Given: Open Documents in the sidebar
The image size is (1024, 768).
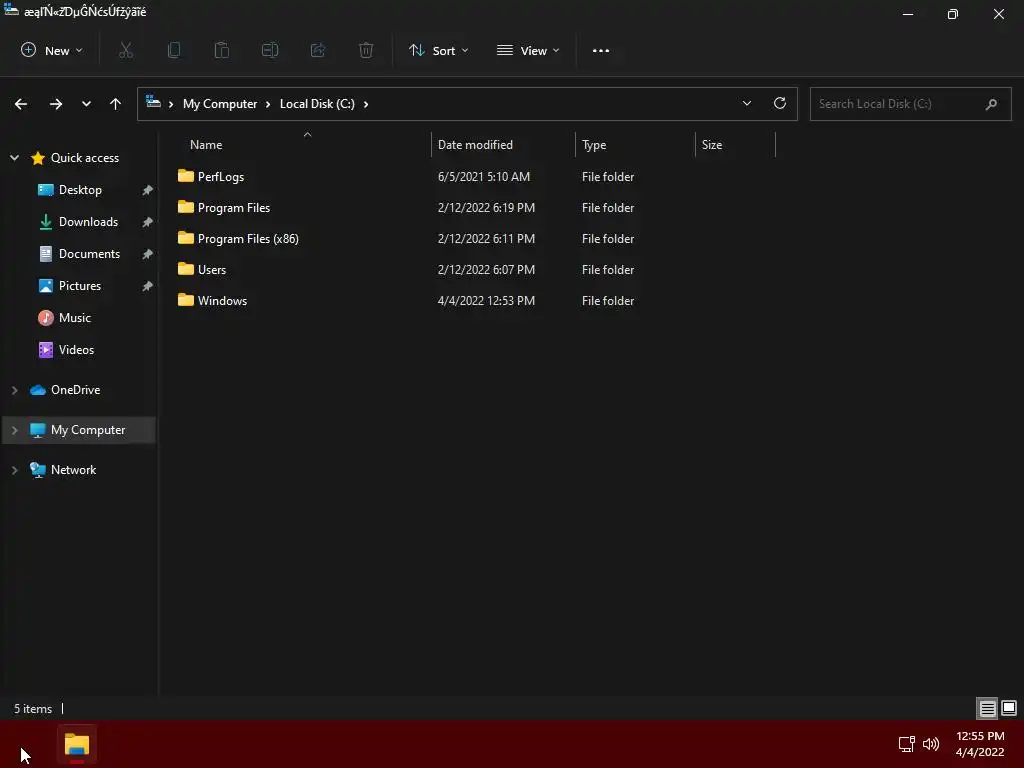Looking at the screenshot, I should [x=89, y=254].
